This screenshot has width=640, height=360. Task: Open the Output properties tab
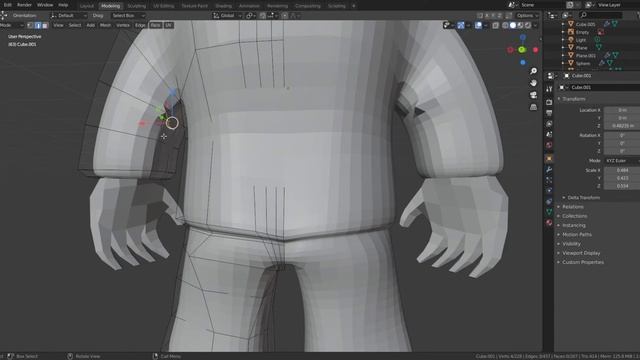[x=549, y=113]
